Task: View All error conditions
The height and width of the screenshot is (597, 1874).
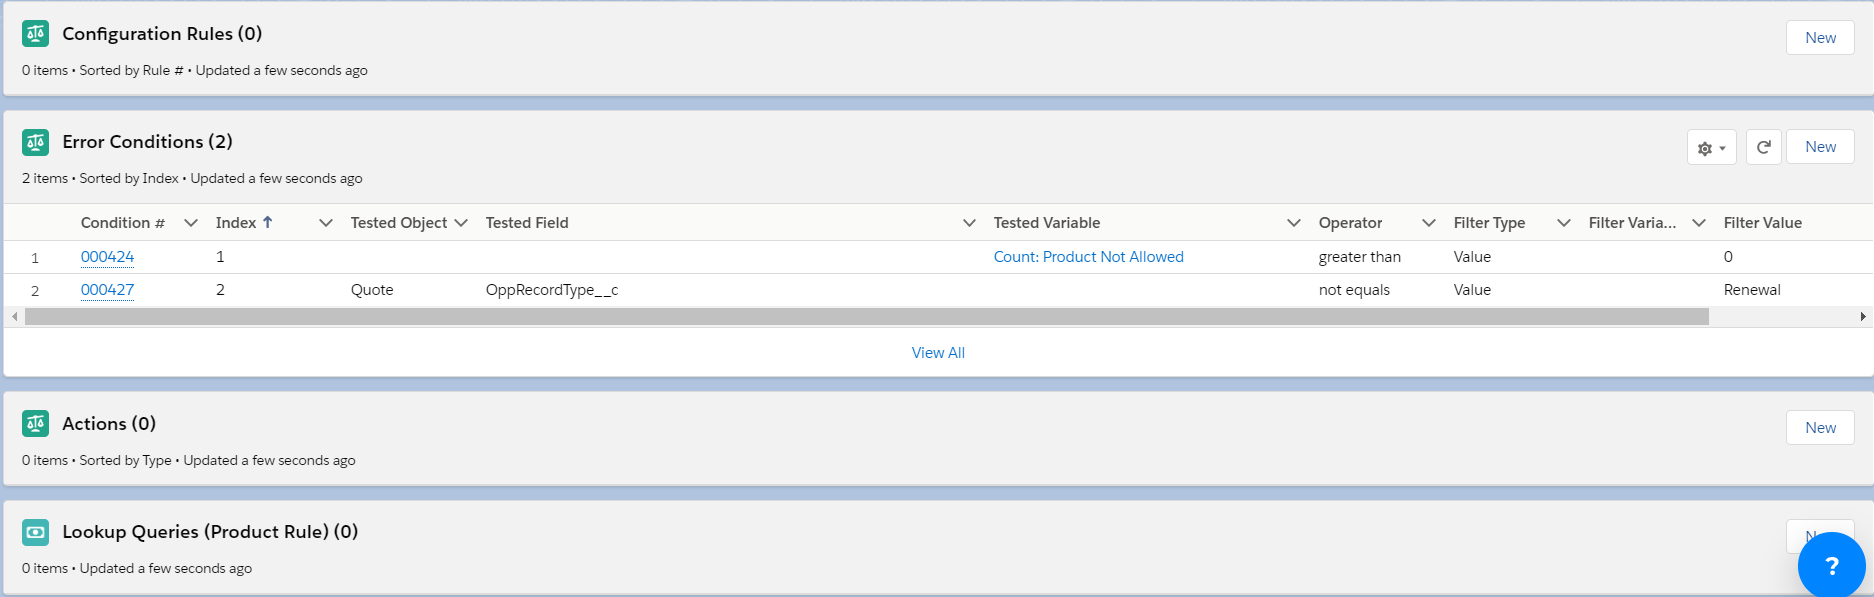Action: [x=938, y=353]
